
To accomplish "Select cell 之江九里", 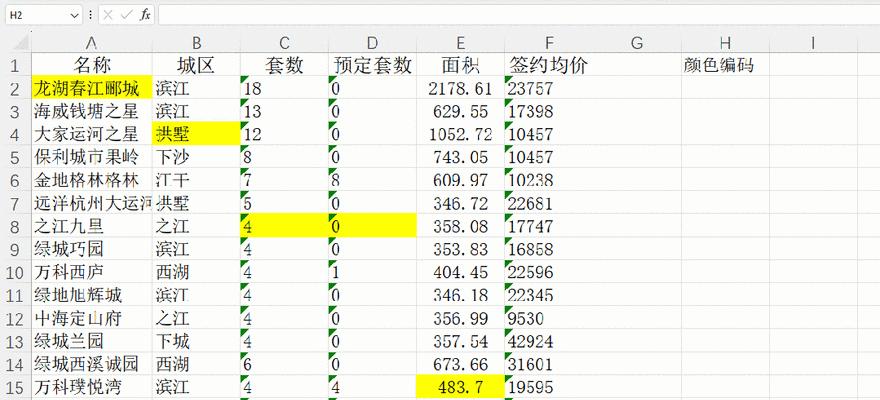I will pos(91,226).
